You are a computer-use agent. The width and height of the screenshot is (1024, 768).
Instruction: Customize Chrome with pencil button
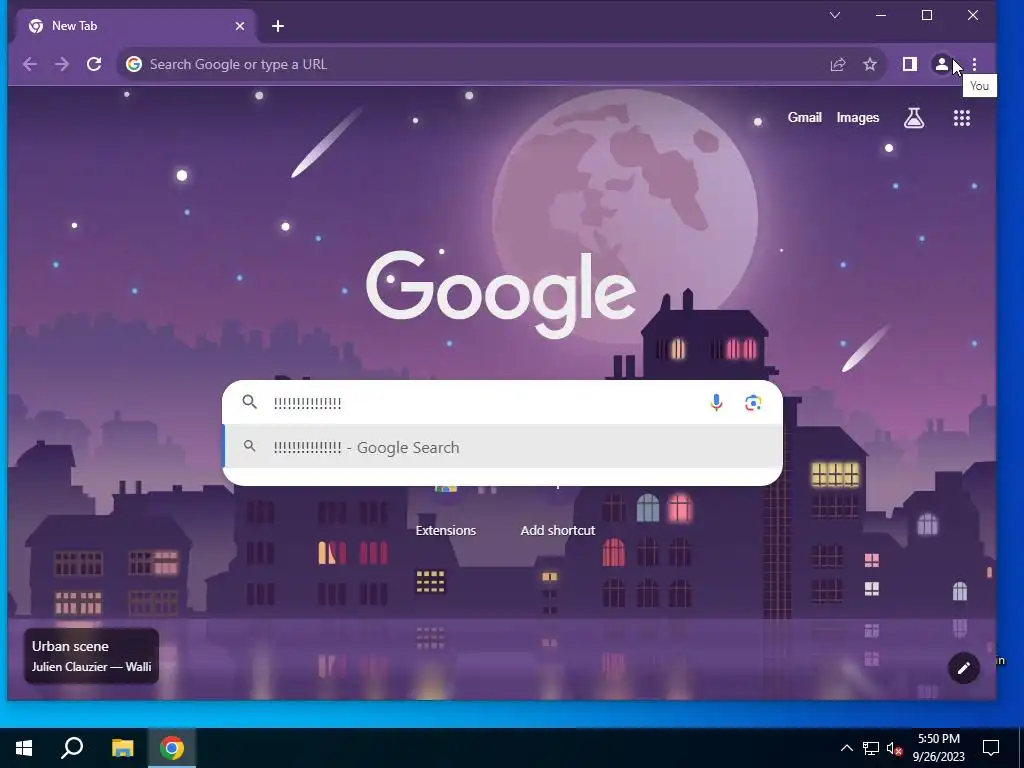point(964,668)
